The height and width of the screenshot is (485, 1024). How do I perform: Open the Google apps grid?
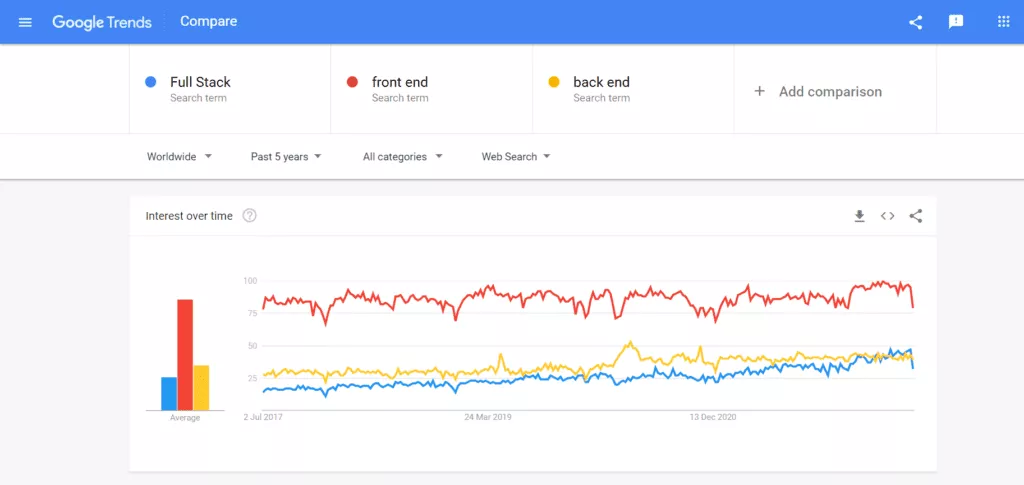1003,22
